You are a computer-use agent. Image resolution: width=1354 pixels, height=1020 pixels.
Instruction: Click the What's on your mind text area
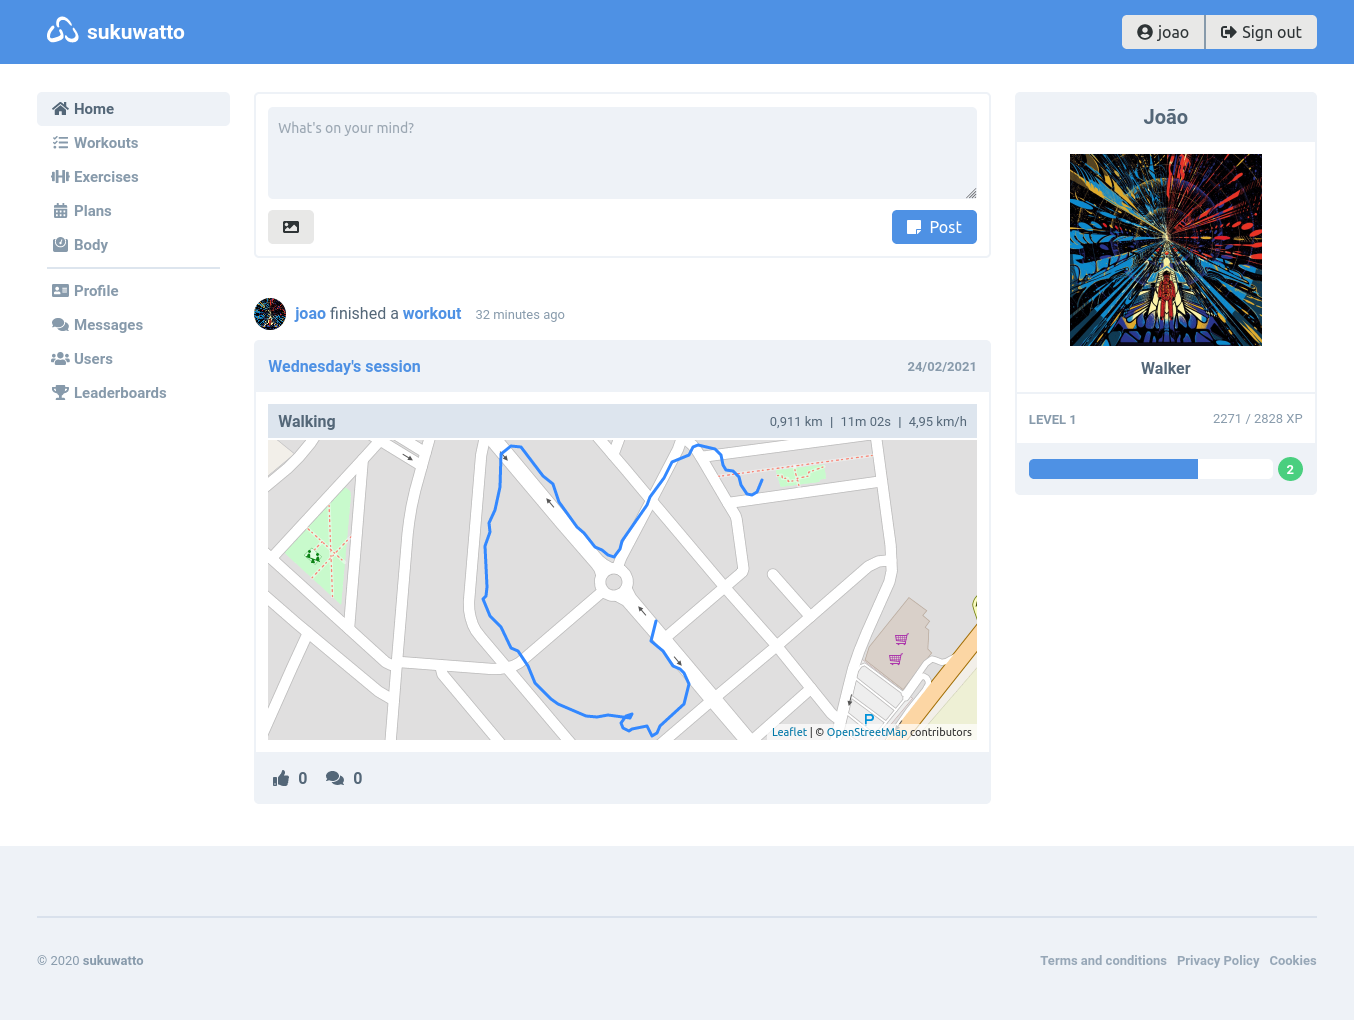pos(622,152)
